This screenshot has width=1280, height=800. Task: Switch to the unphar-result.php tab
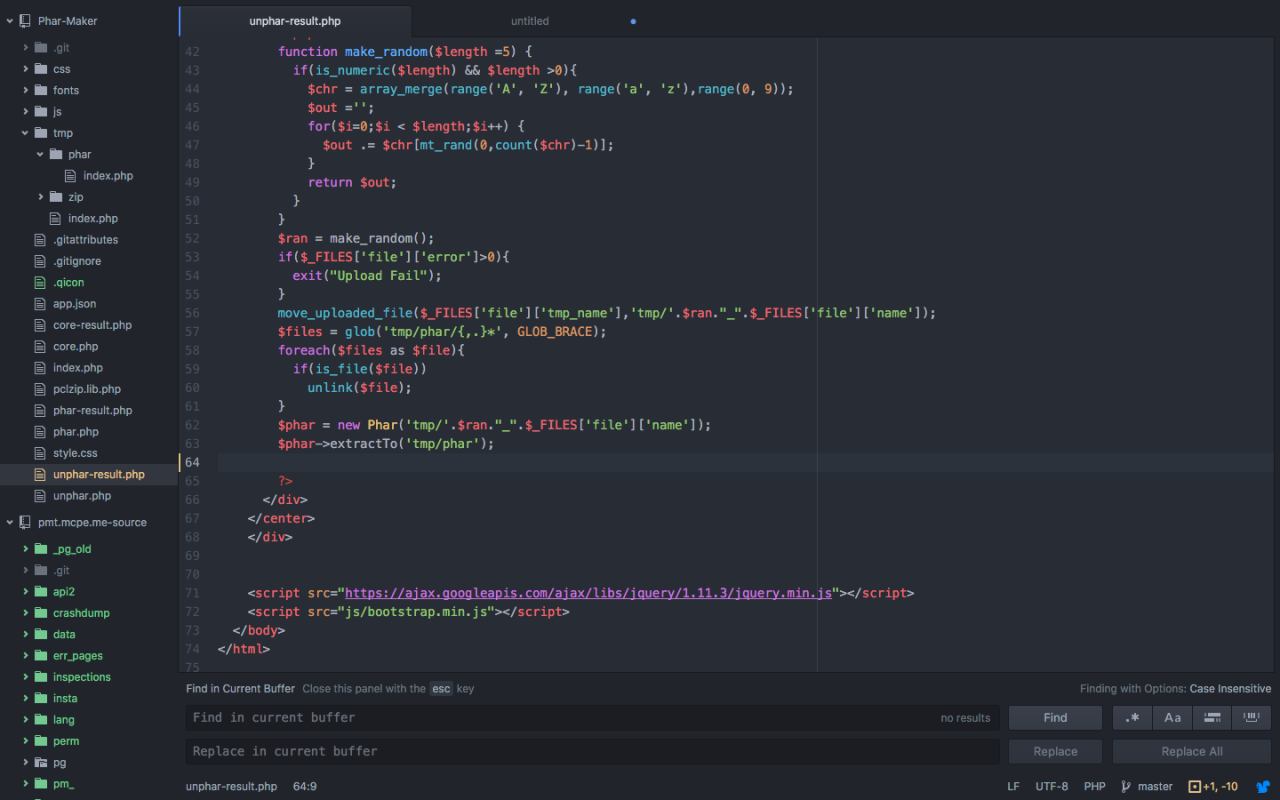pyautogui.click(x=295, y=21)
